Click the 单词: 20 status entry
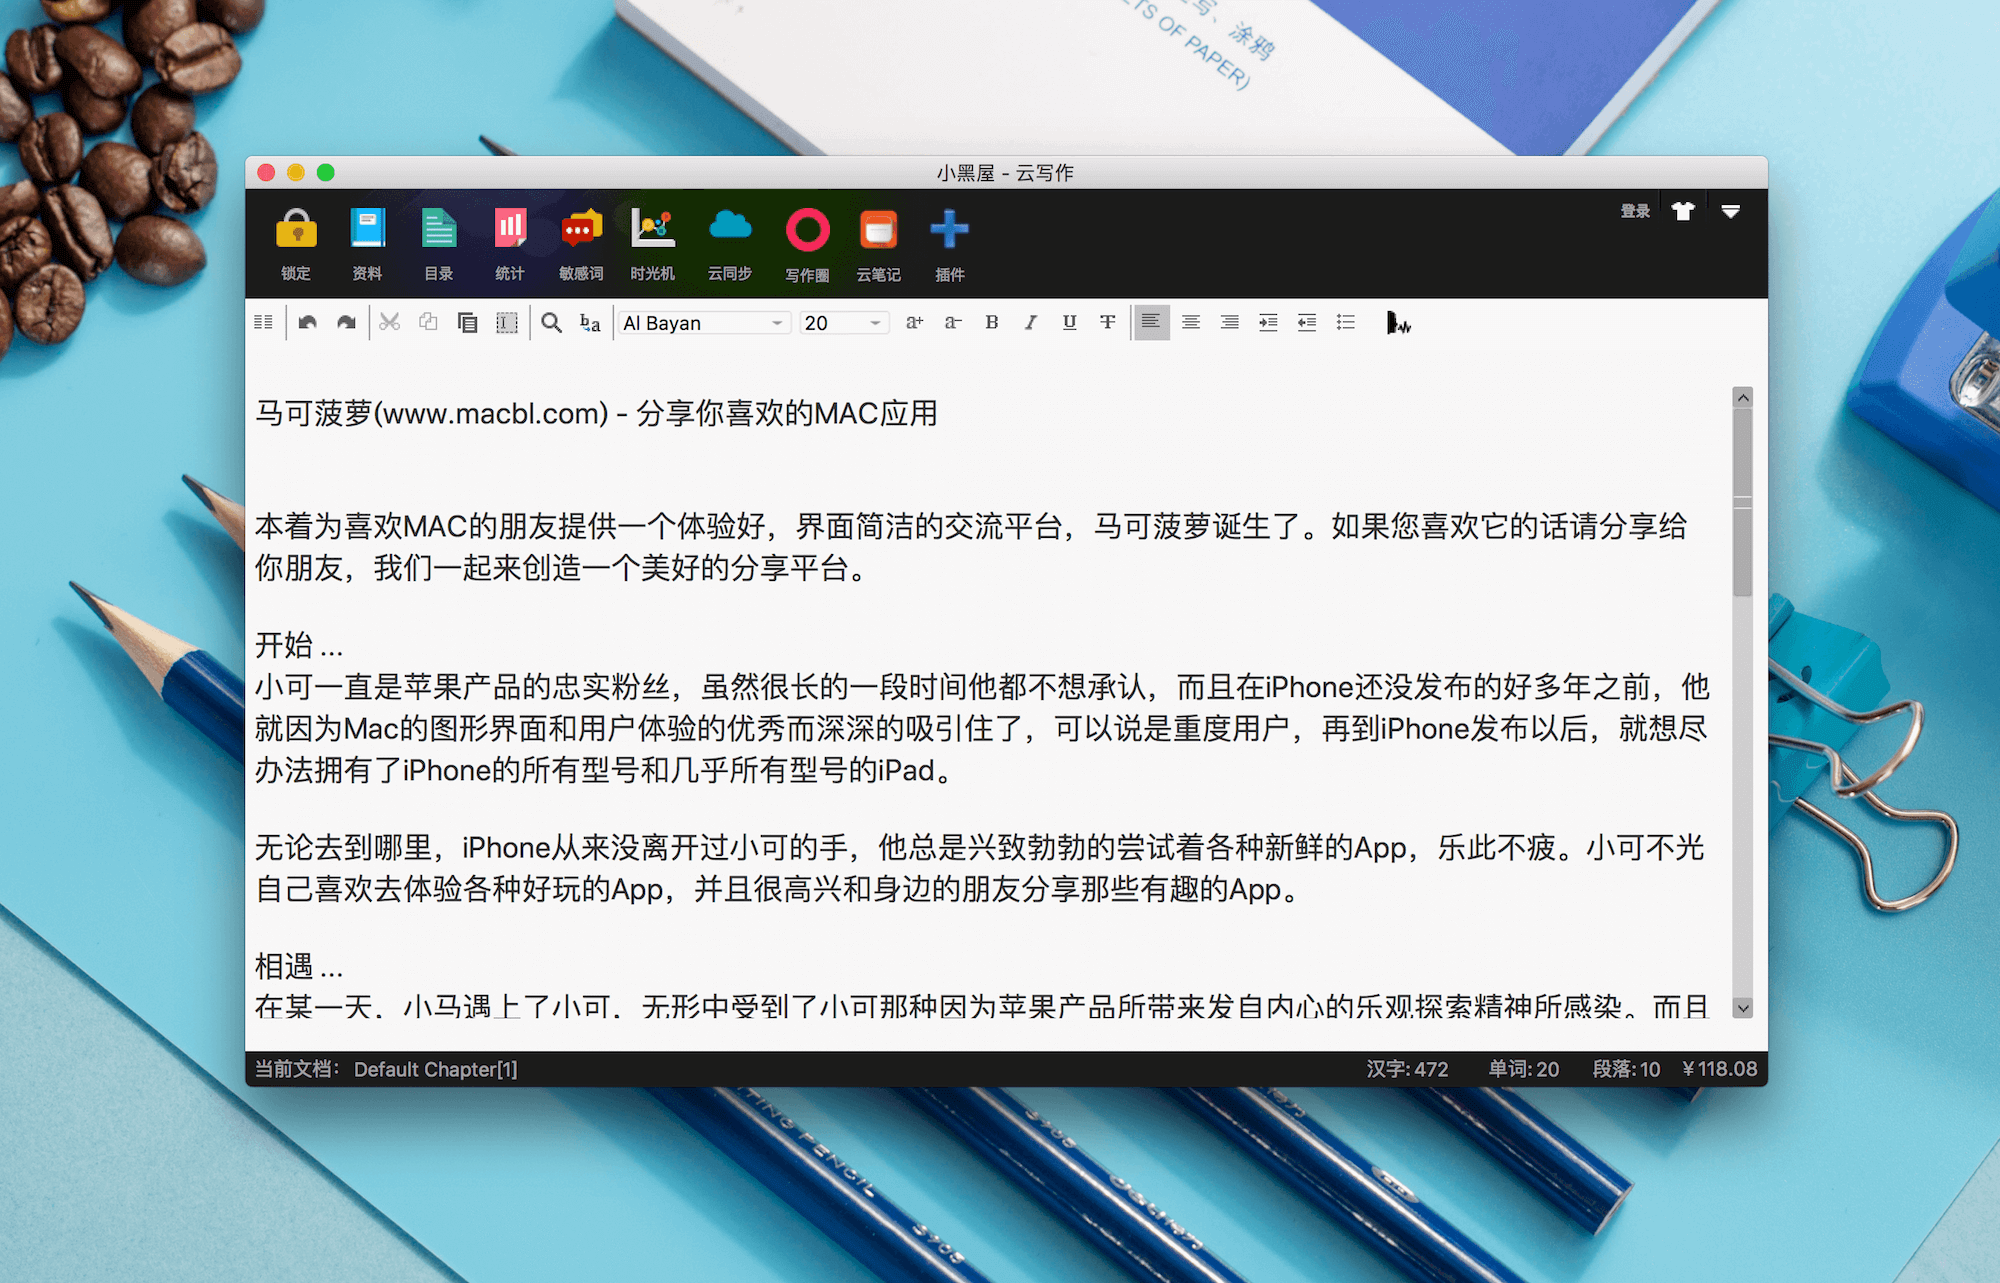 click(1523, 1069)
